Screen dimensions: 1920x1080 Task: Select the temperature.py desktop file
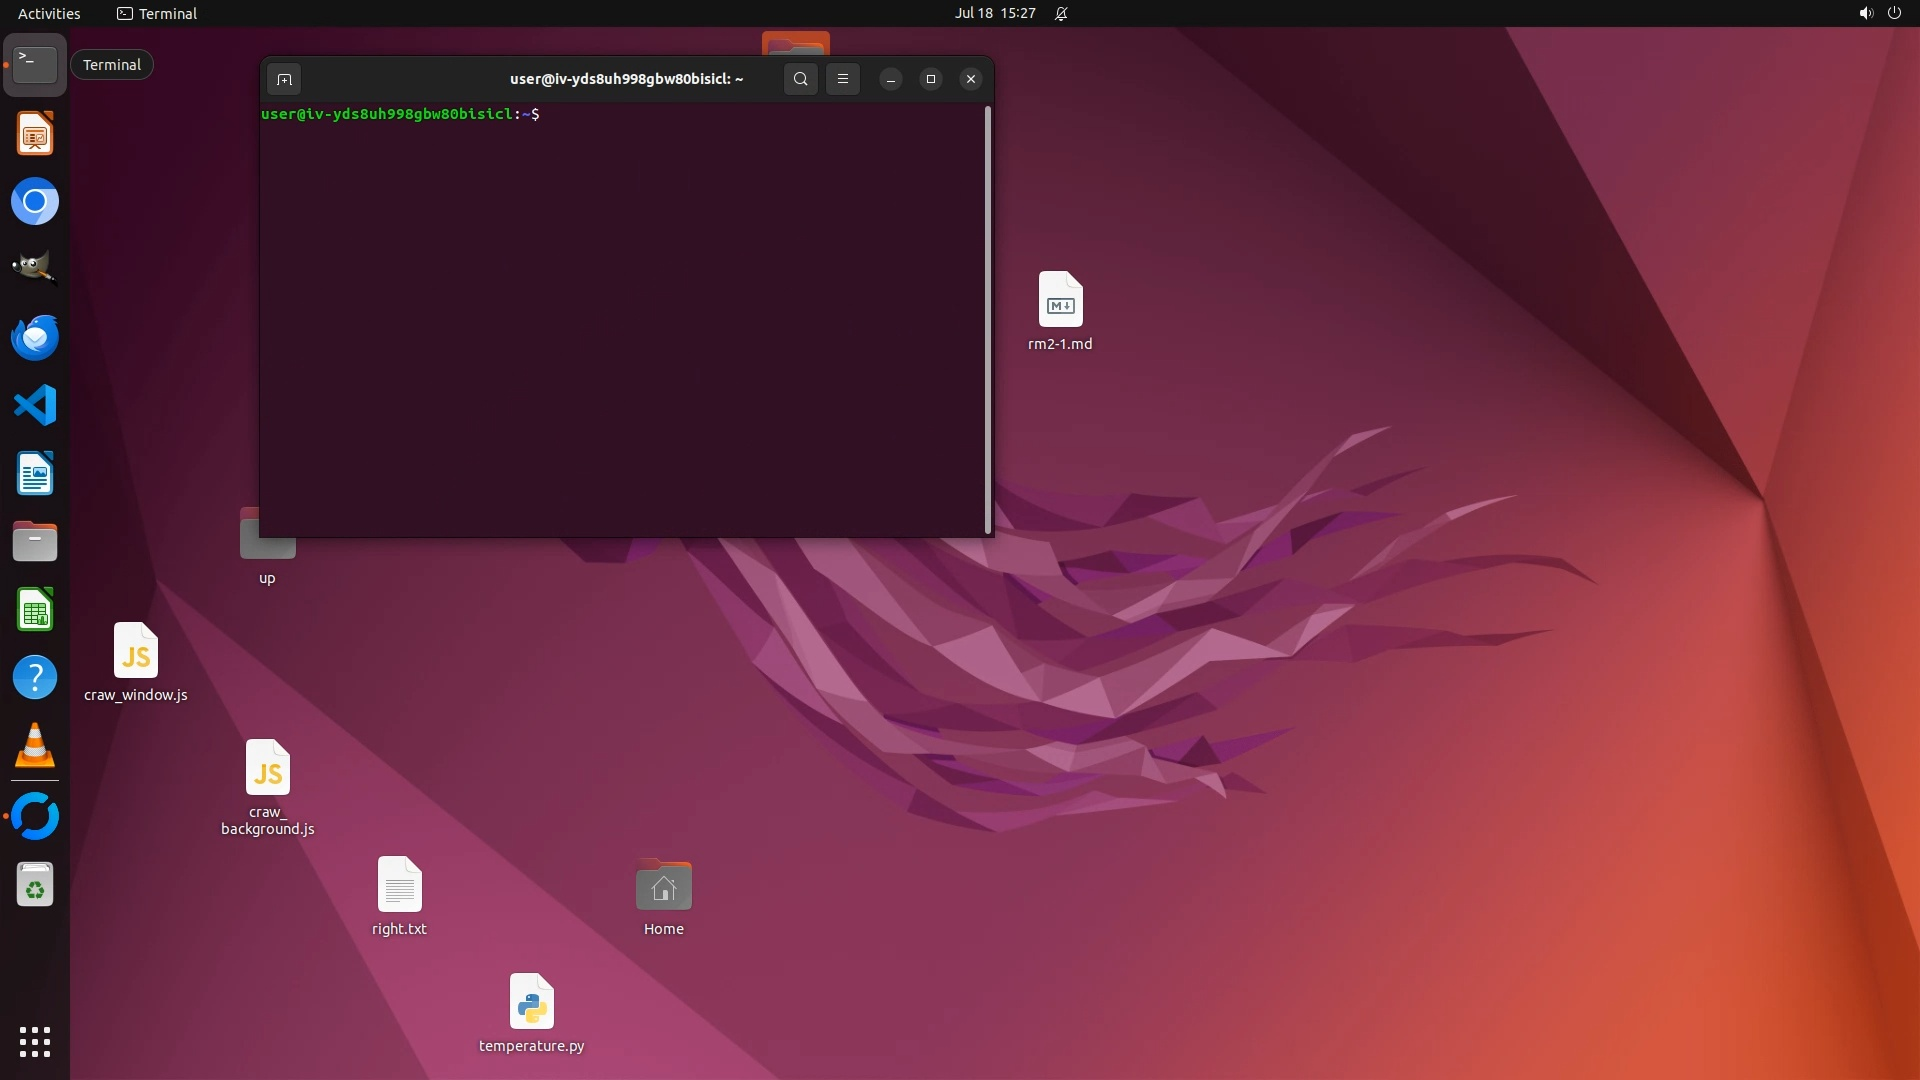(531, 1003)
